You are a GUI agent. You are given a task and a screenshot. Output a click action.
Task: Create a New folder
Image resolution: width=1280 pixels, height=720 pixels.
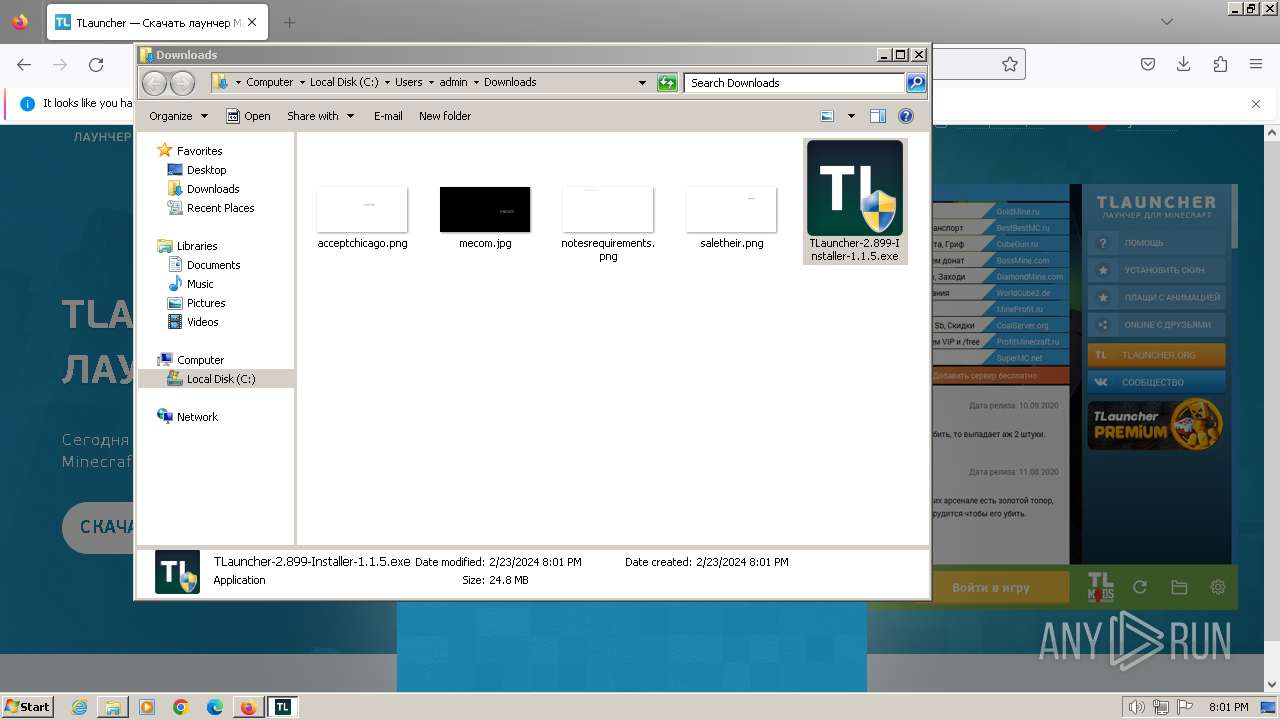[x=445, y=116]
